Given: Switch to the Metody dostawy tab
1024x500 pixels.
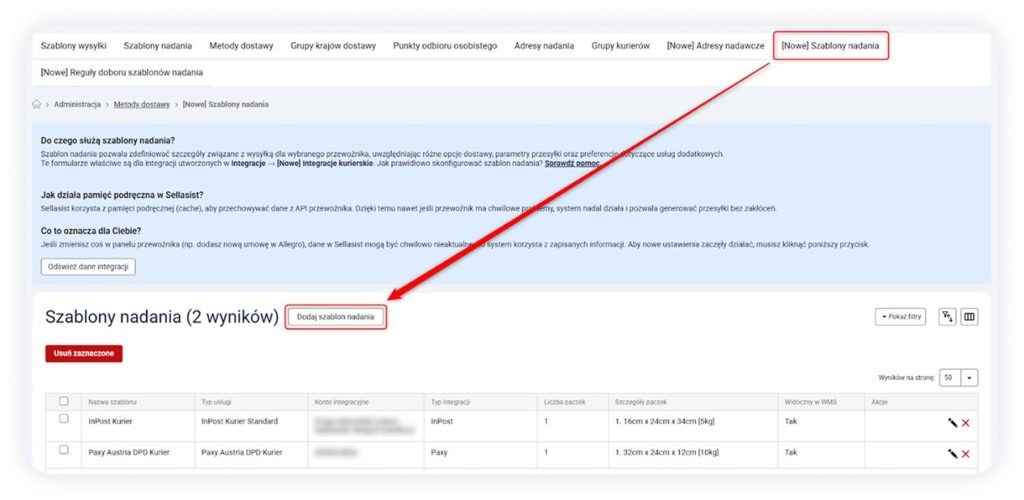Looking at the screenshot, I should [x=239, y=46].
